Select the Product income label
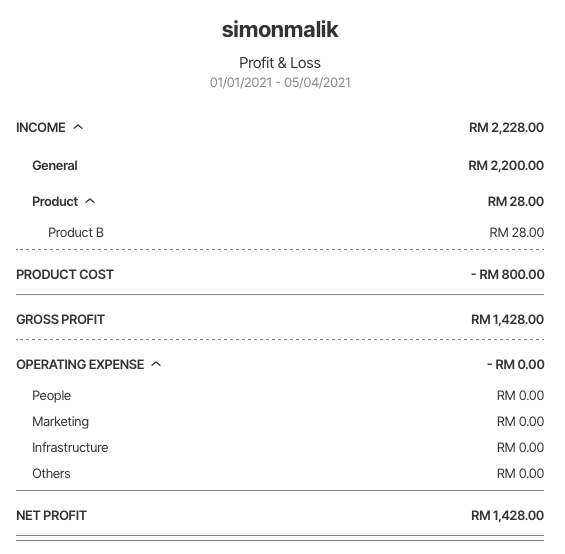 click(55, 201)
